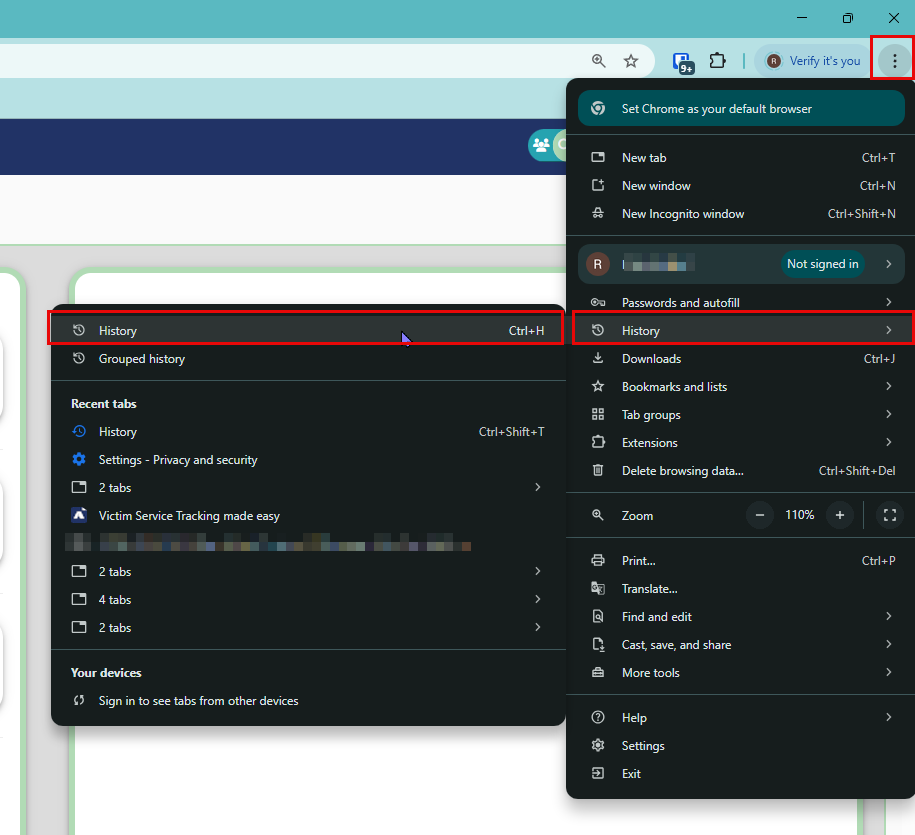Viewport: 915px width, 835px height.
Task: Expand Tab groups submenu
Action: point(741,414)
